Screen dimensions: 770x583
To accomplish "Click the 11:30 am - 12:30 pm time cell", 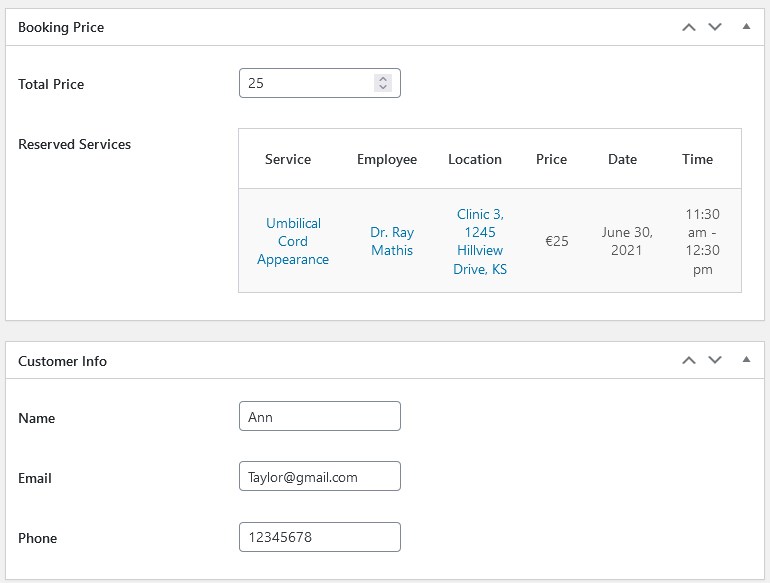I will (703, 241).
